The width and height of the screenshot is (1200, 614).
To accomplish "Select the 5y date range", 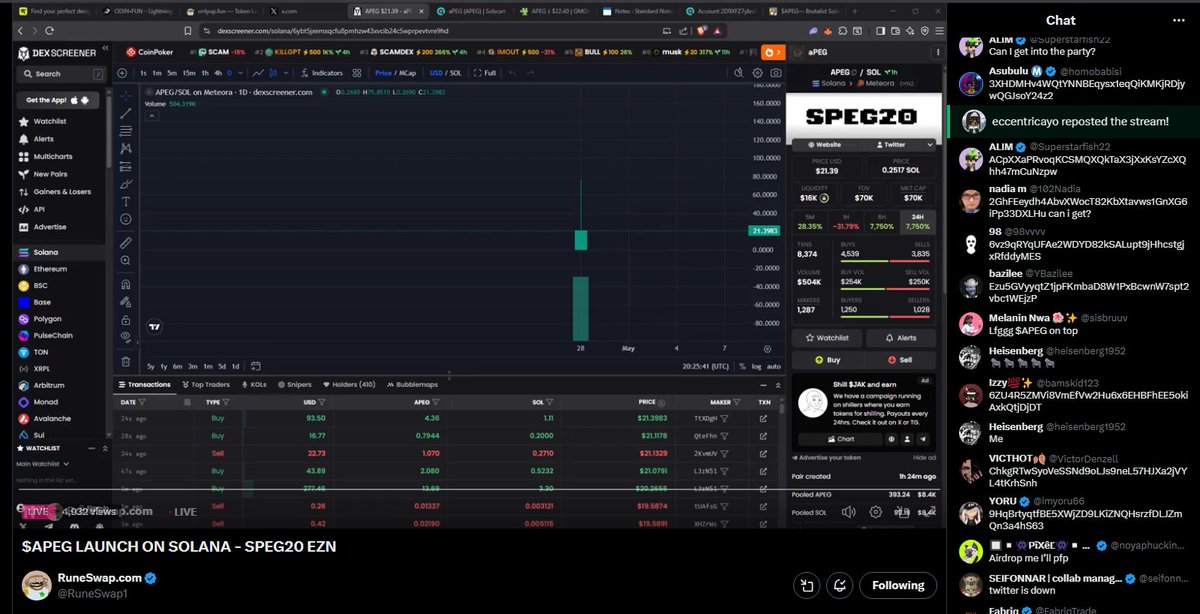I will tap(150, 366).
